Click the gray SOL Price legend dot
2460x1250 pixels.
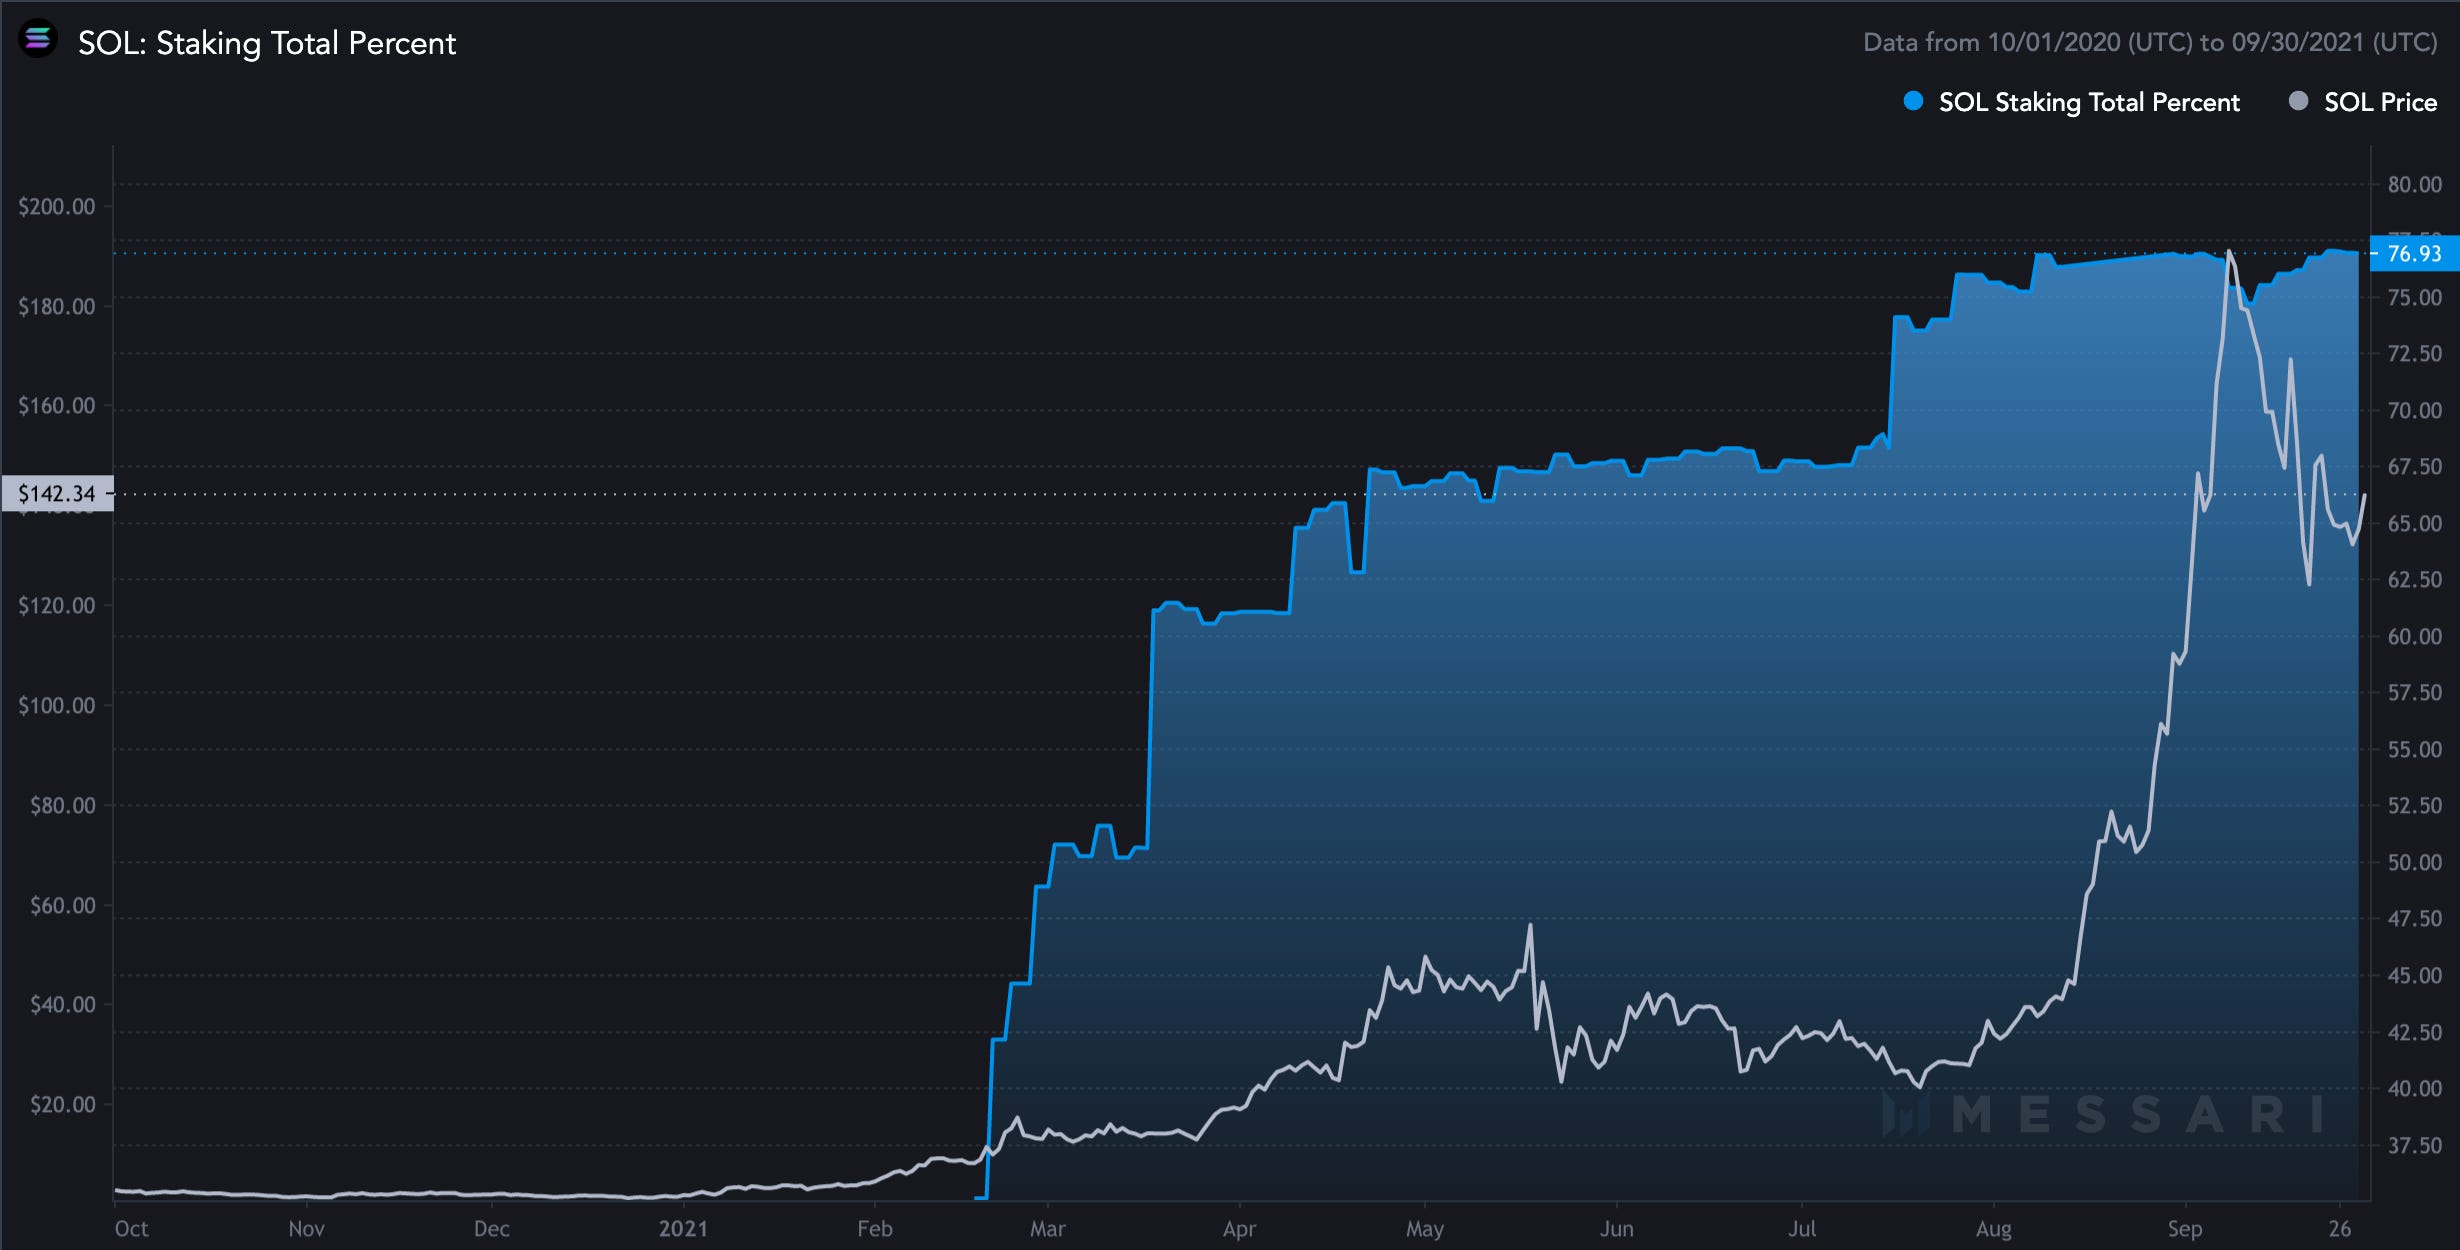[x=2298, y=101]
